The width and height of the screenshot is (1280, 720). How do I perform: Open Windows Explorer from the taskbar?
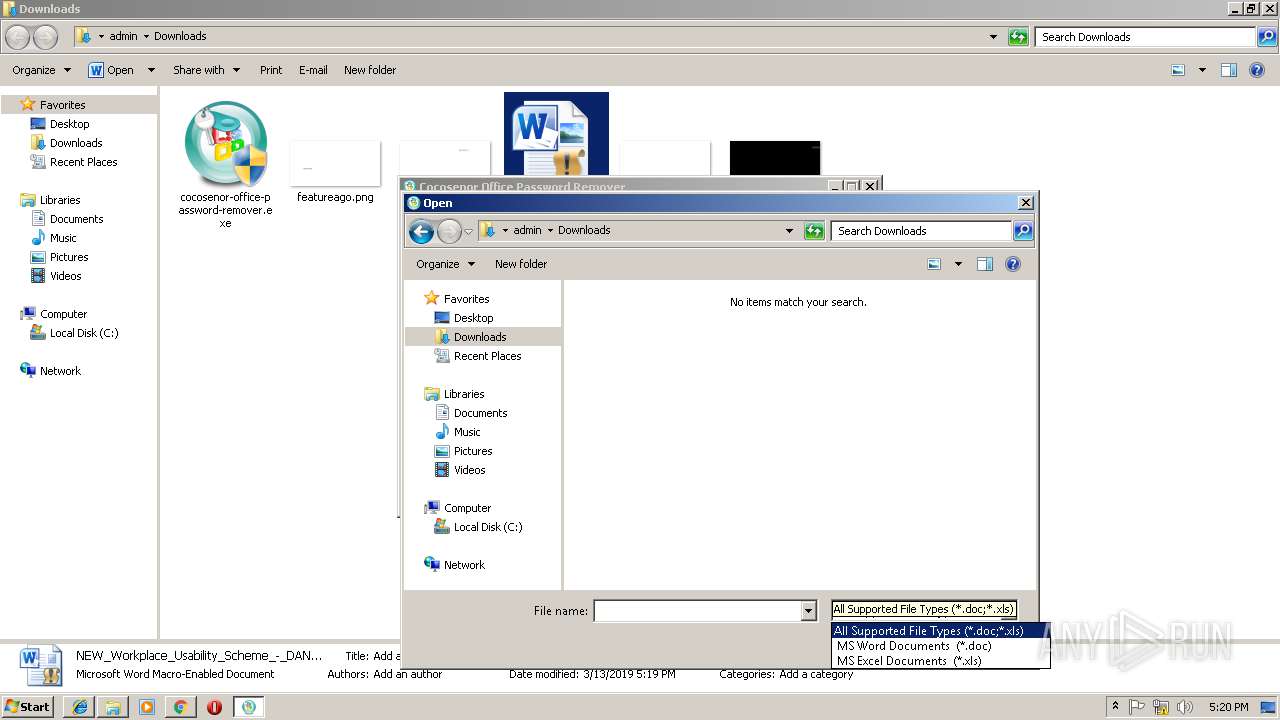point(113,707)
